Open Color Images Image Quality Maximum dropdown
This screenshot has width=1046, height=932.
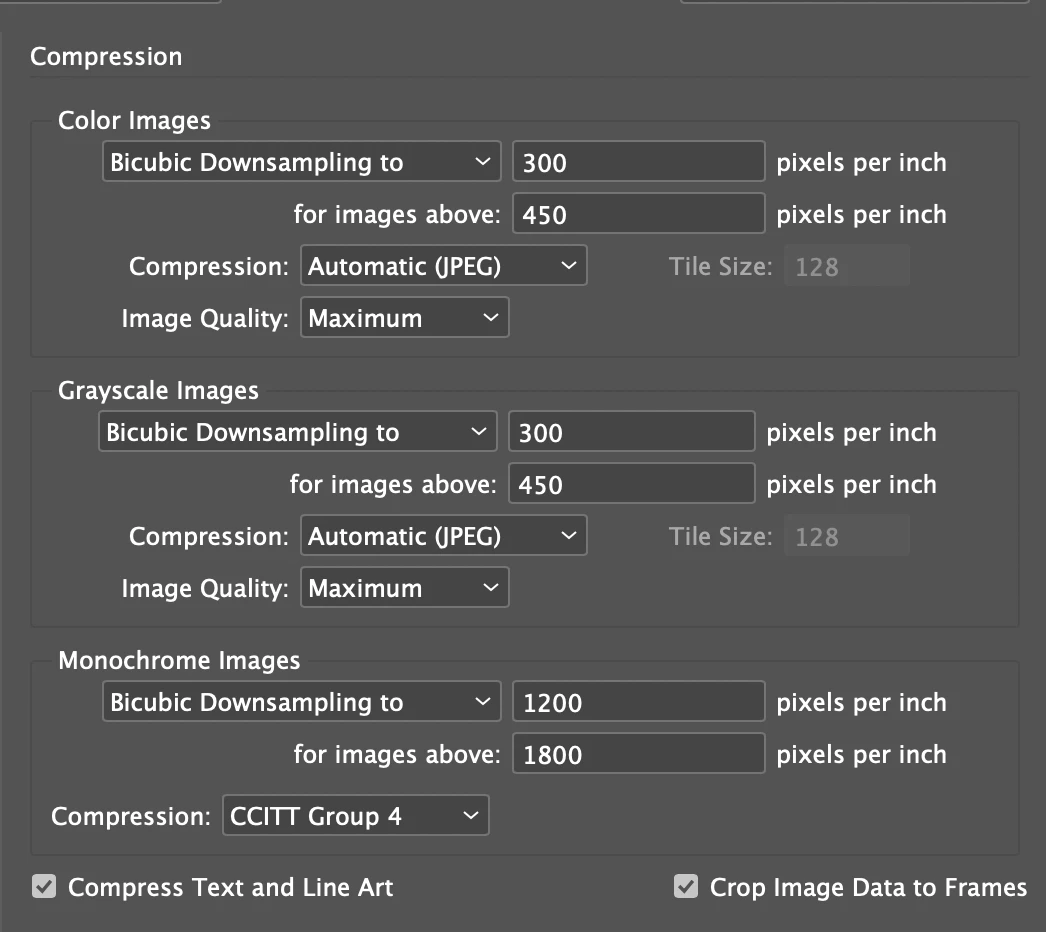[404, 318]
